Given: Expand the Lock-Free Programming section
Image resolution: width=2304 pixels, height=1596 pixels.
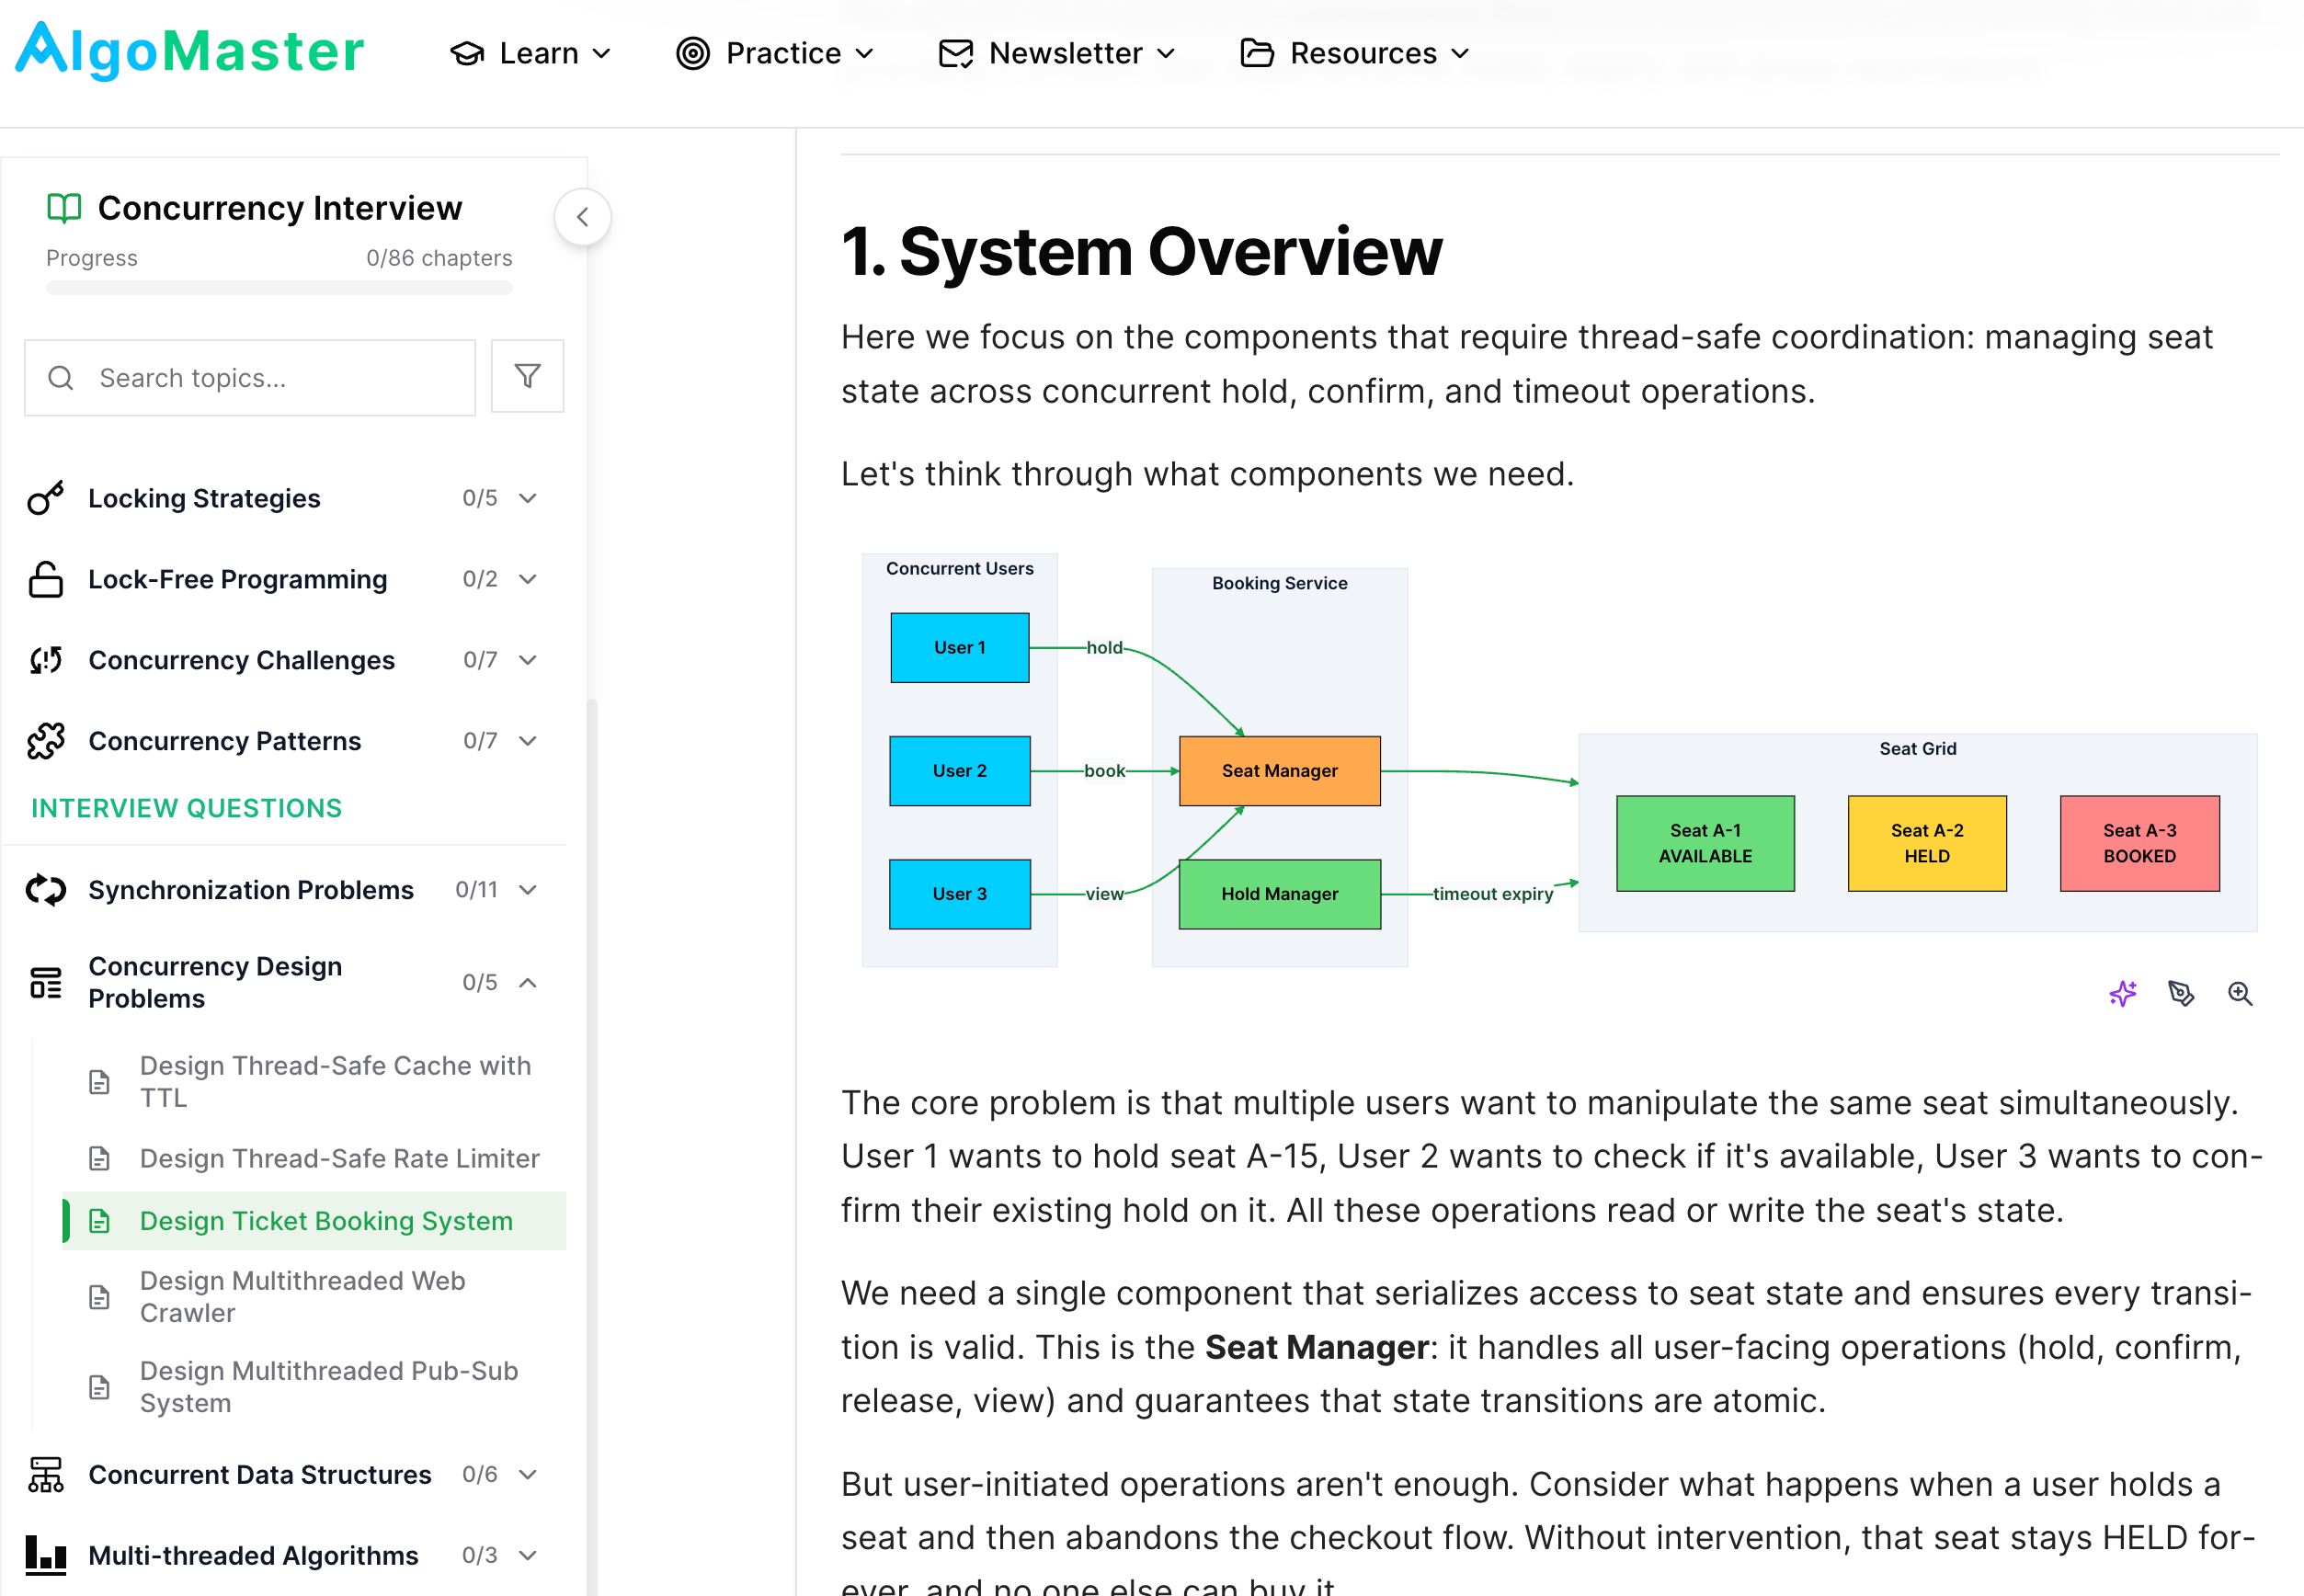Looking at the screenshot, I should click(x=528, y=579).
